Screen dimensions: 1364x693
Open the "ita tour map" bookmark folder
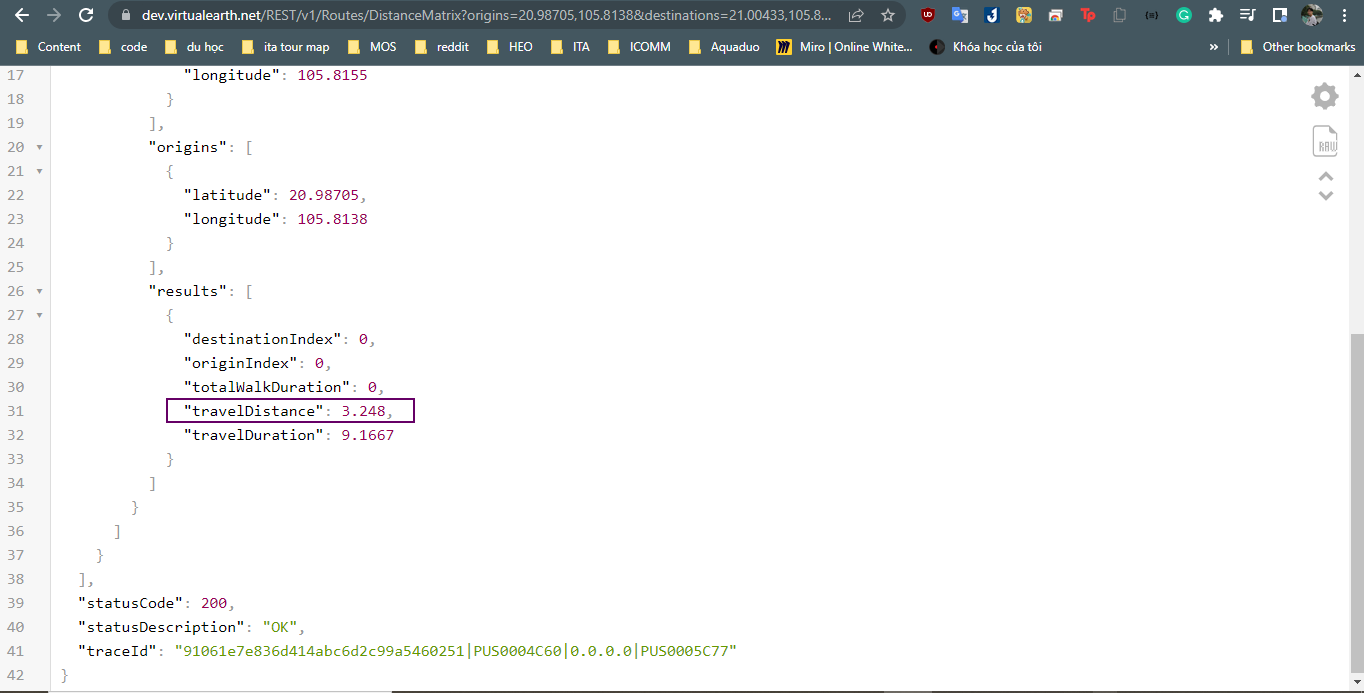285,47
